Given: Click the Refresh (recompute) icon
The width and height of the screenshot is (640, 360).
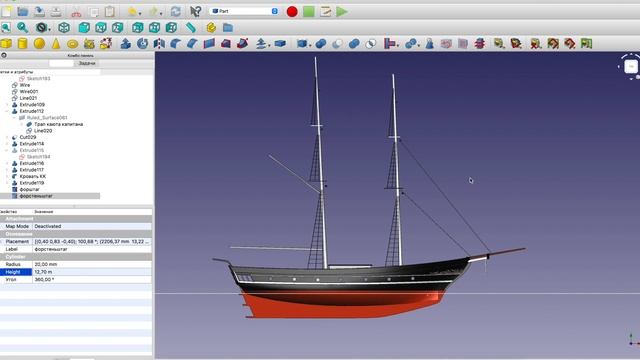Looking at the screenshot, I should (x=176, y=12).
